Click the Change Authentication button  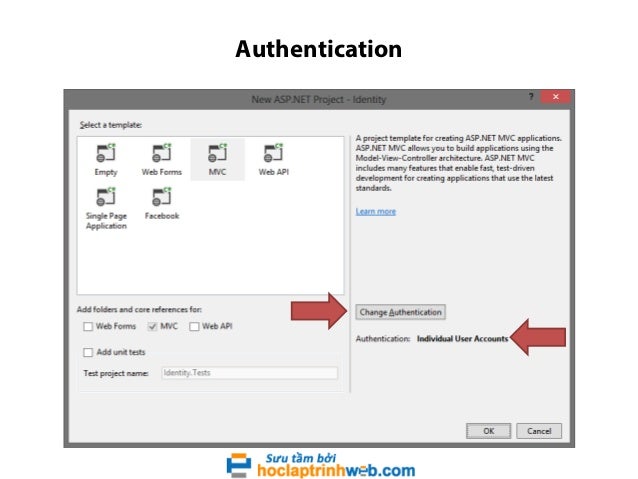(400, 312)
